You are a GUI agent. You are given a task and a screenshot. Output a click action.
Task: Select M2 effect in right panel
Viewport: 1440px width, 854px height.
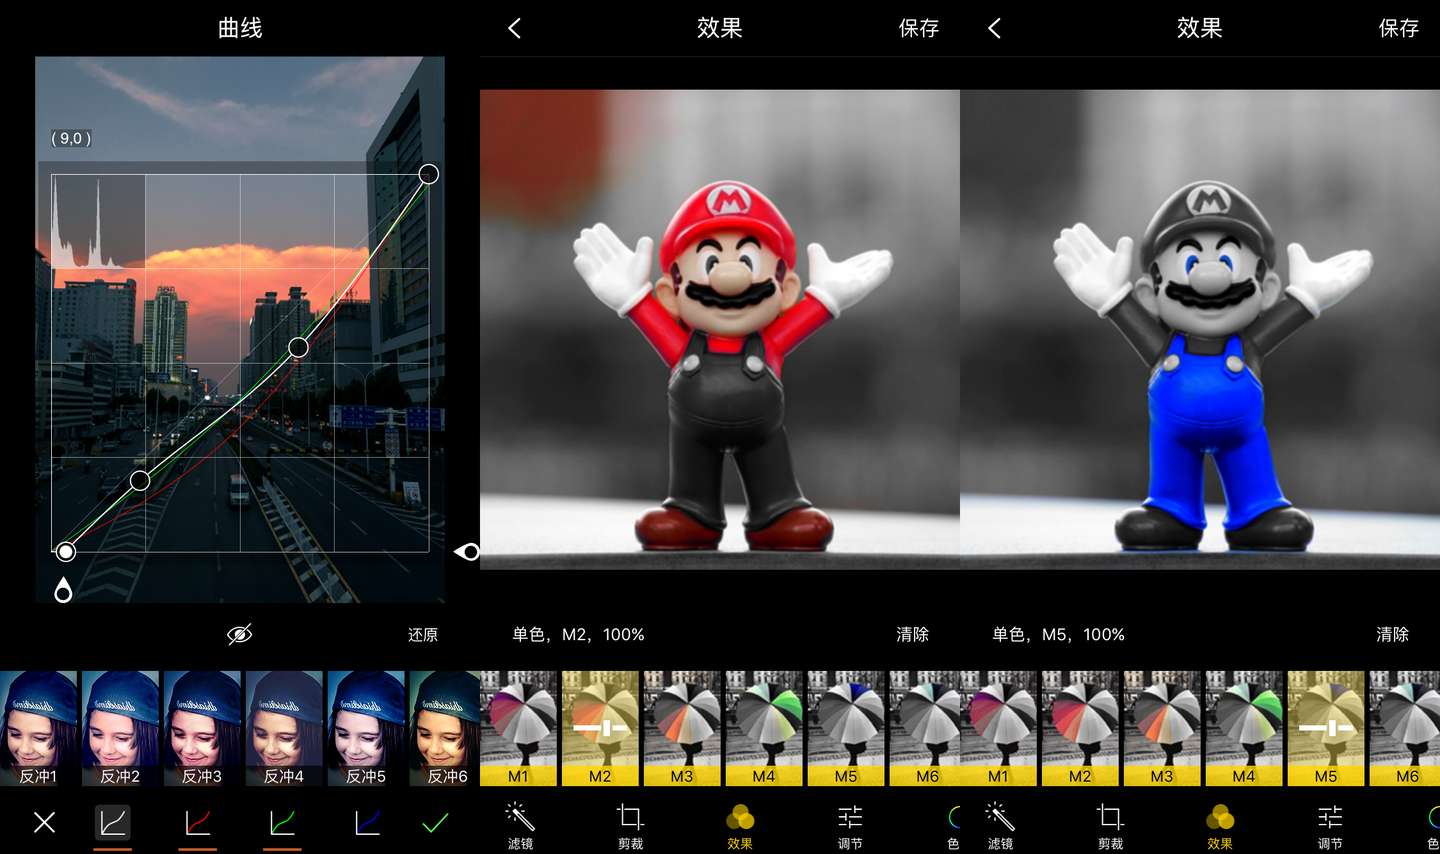tap(1080, 728)
